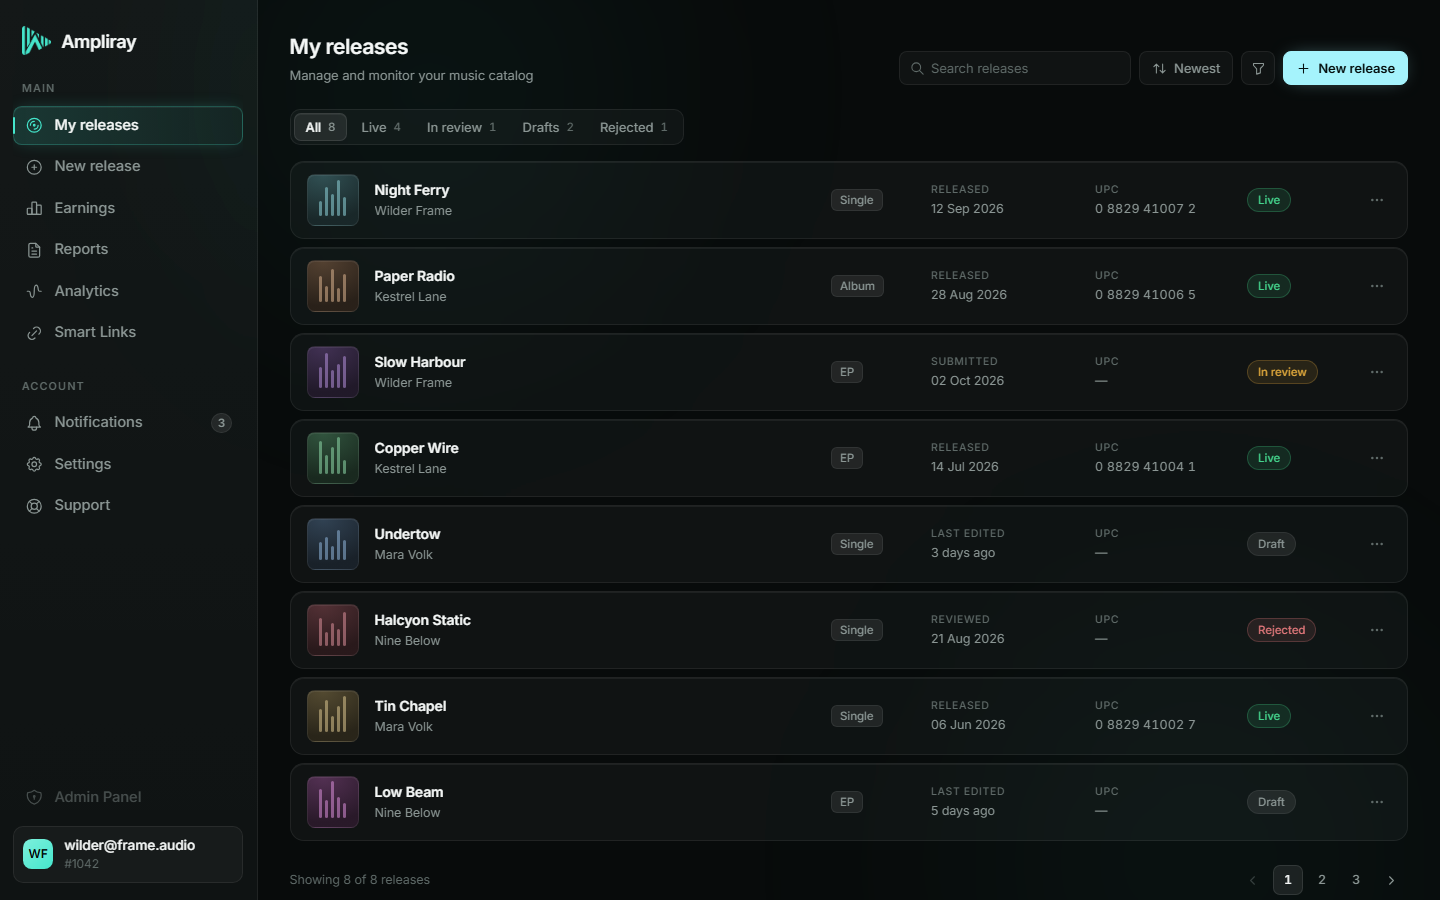Open more options for Undertow
Image resolution: width=1440 pixels, height=900 pixels.
tap(1377, 544)
